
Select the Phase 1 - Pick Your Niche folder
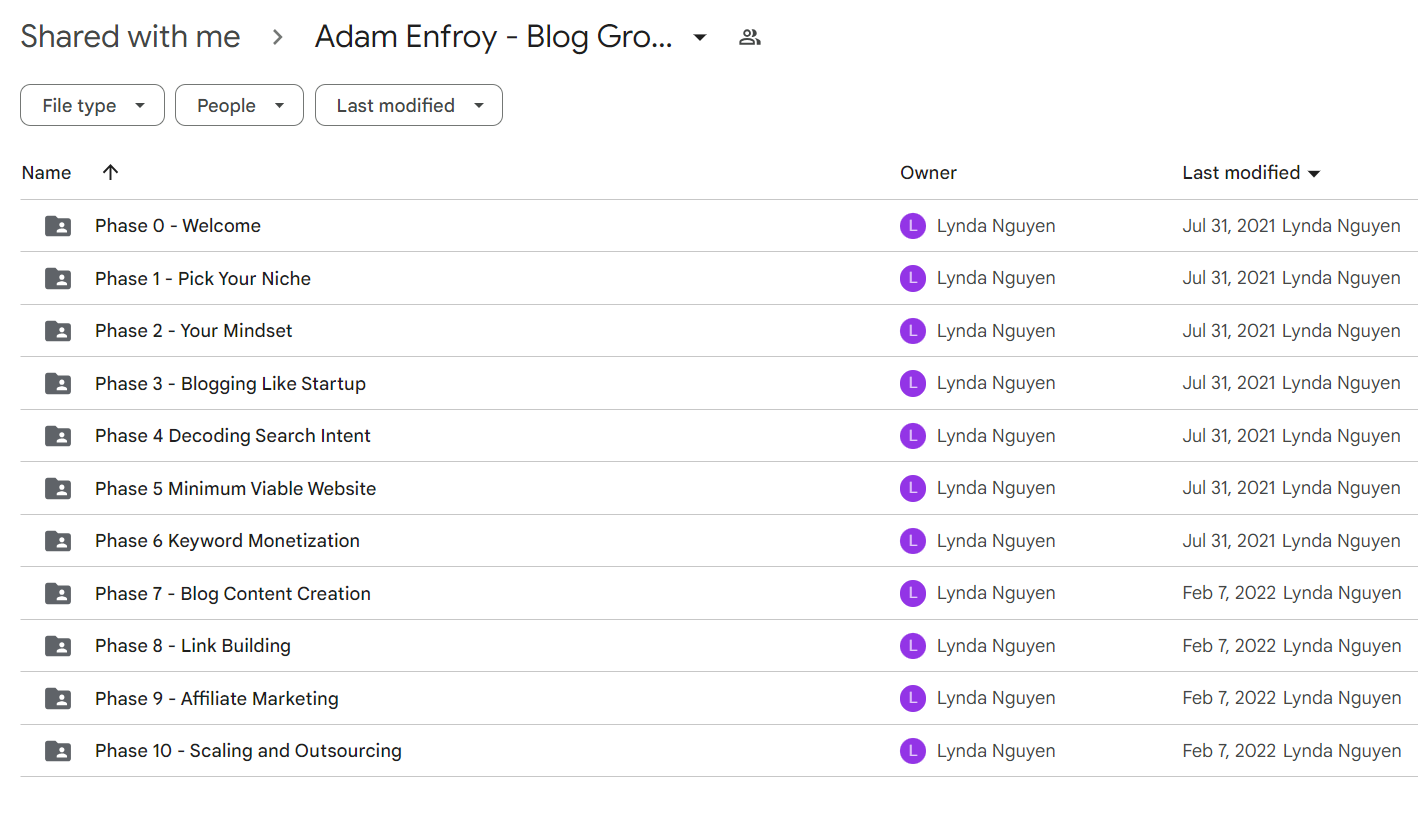719,278
